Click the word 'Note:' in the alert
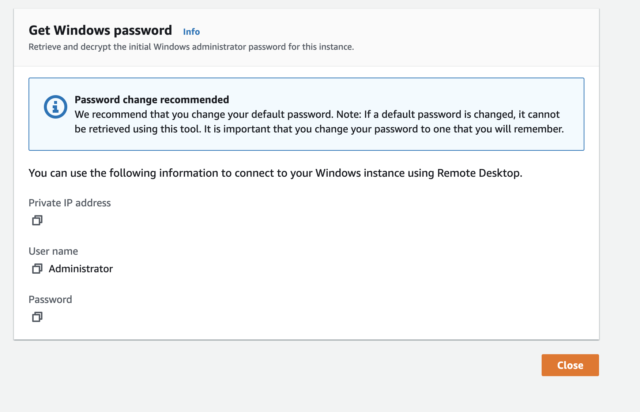 tap(349, 114)
